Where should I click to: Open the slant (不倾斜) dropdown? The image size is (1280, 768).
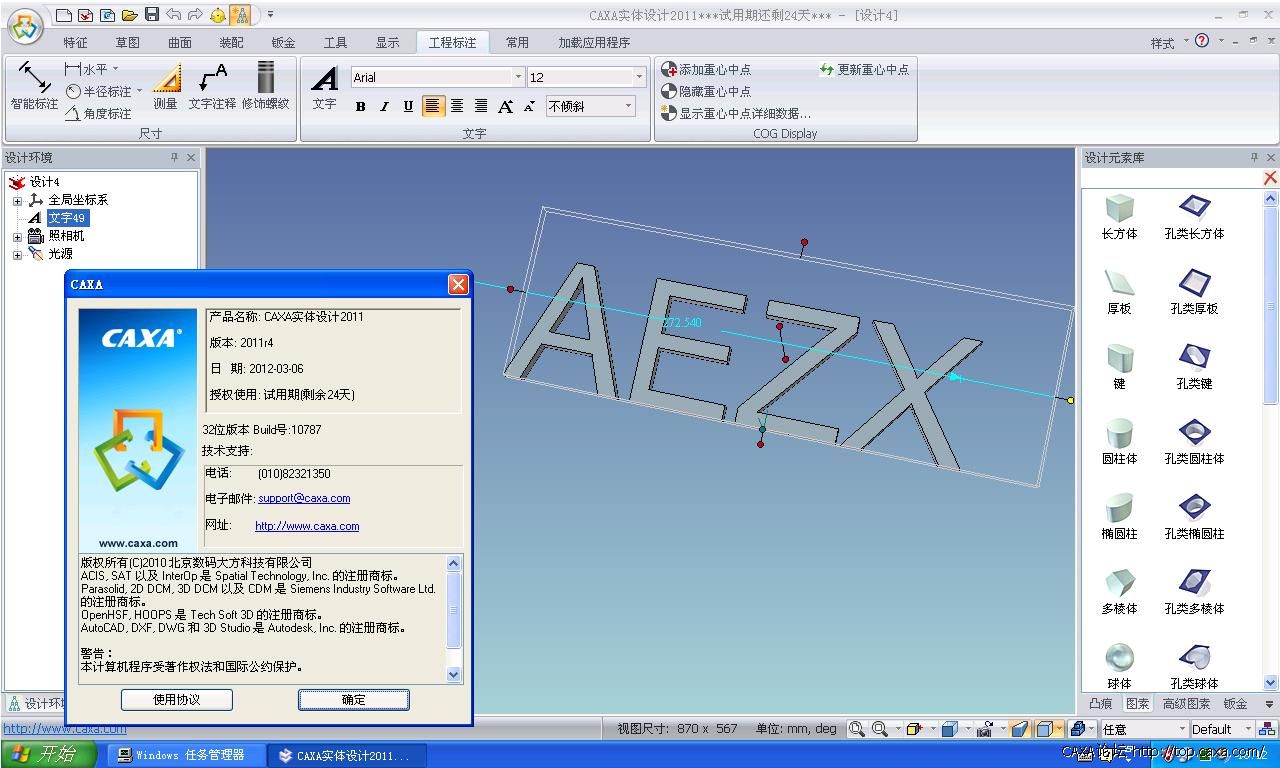pos(628,106)
